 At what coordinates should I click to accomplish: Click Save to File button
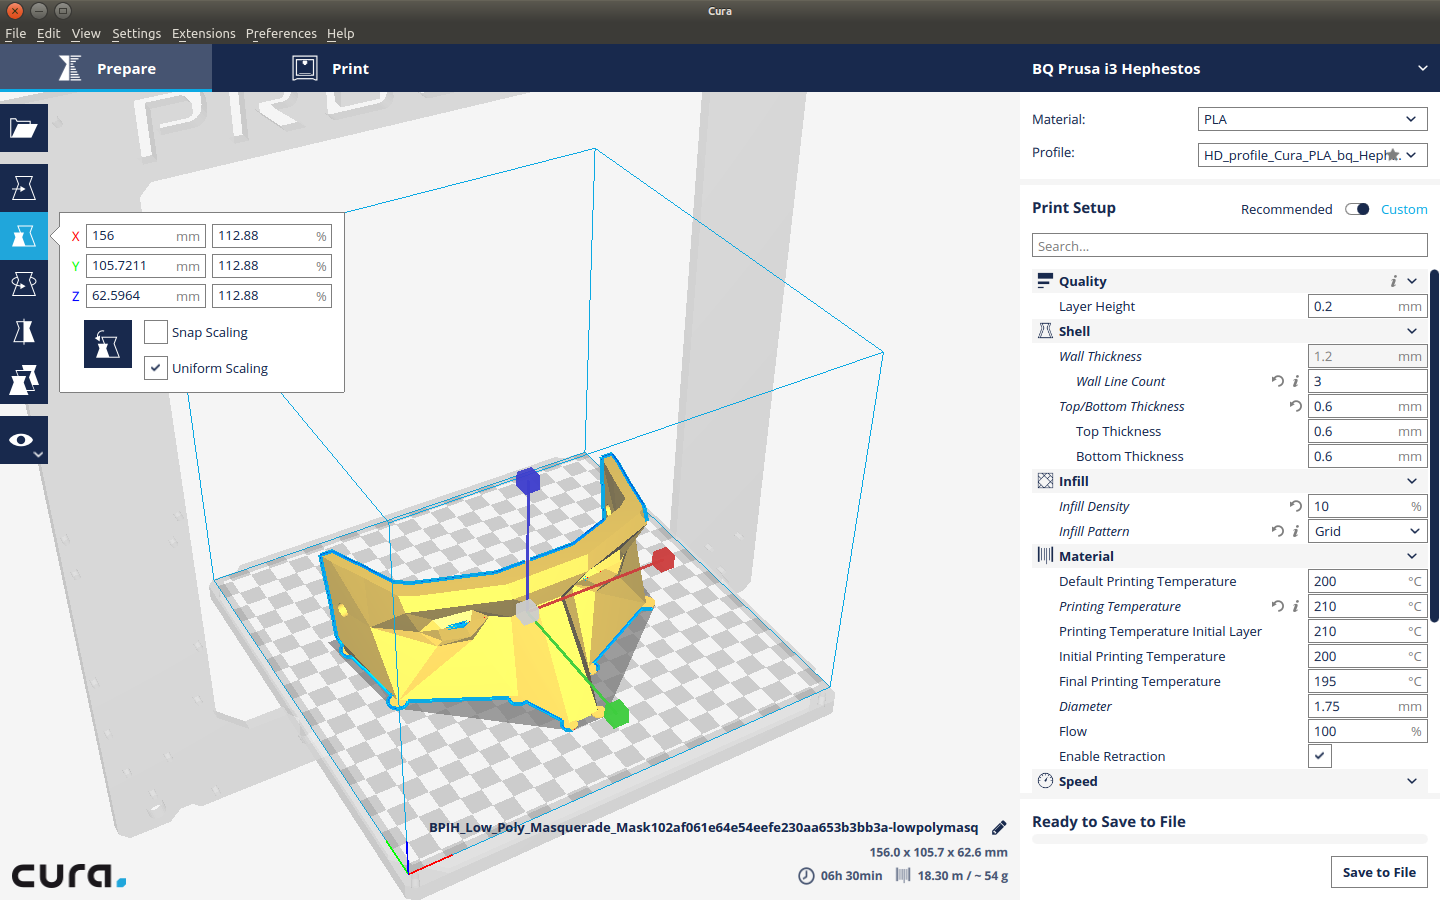[1379, 872]
